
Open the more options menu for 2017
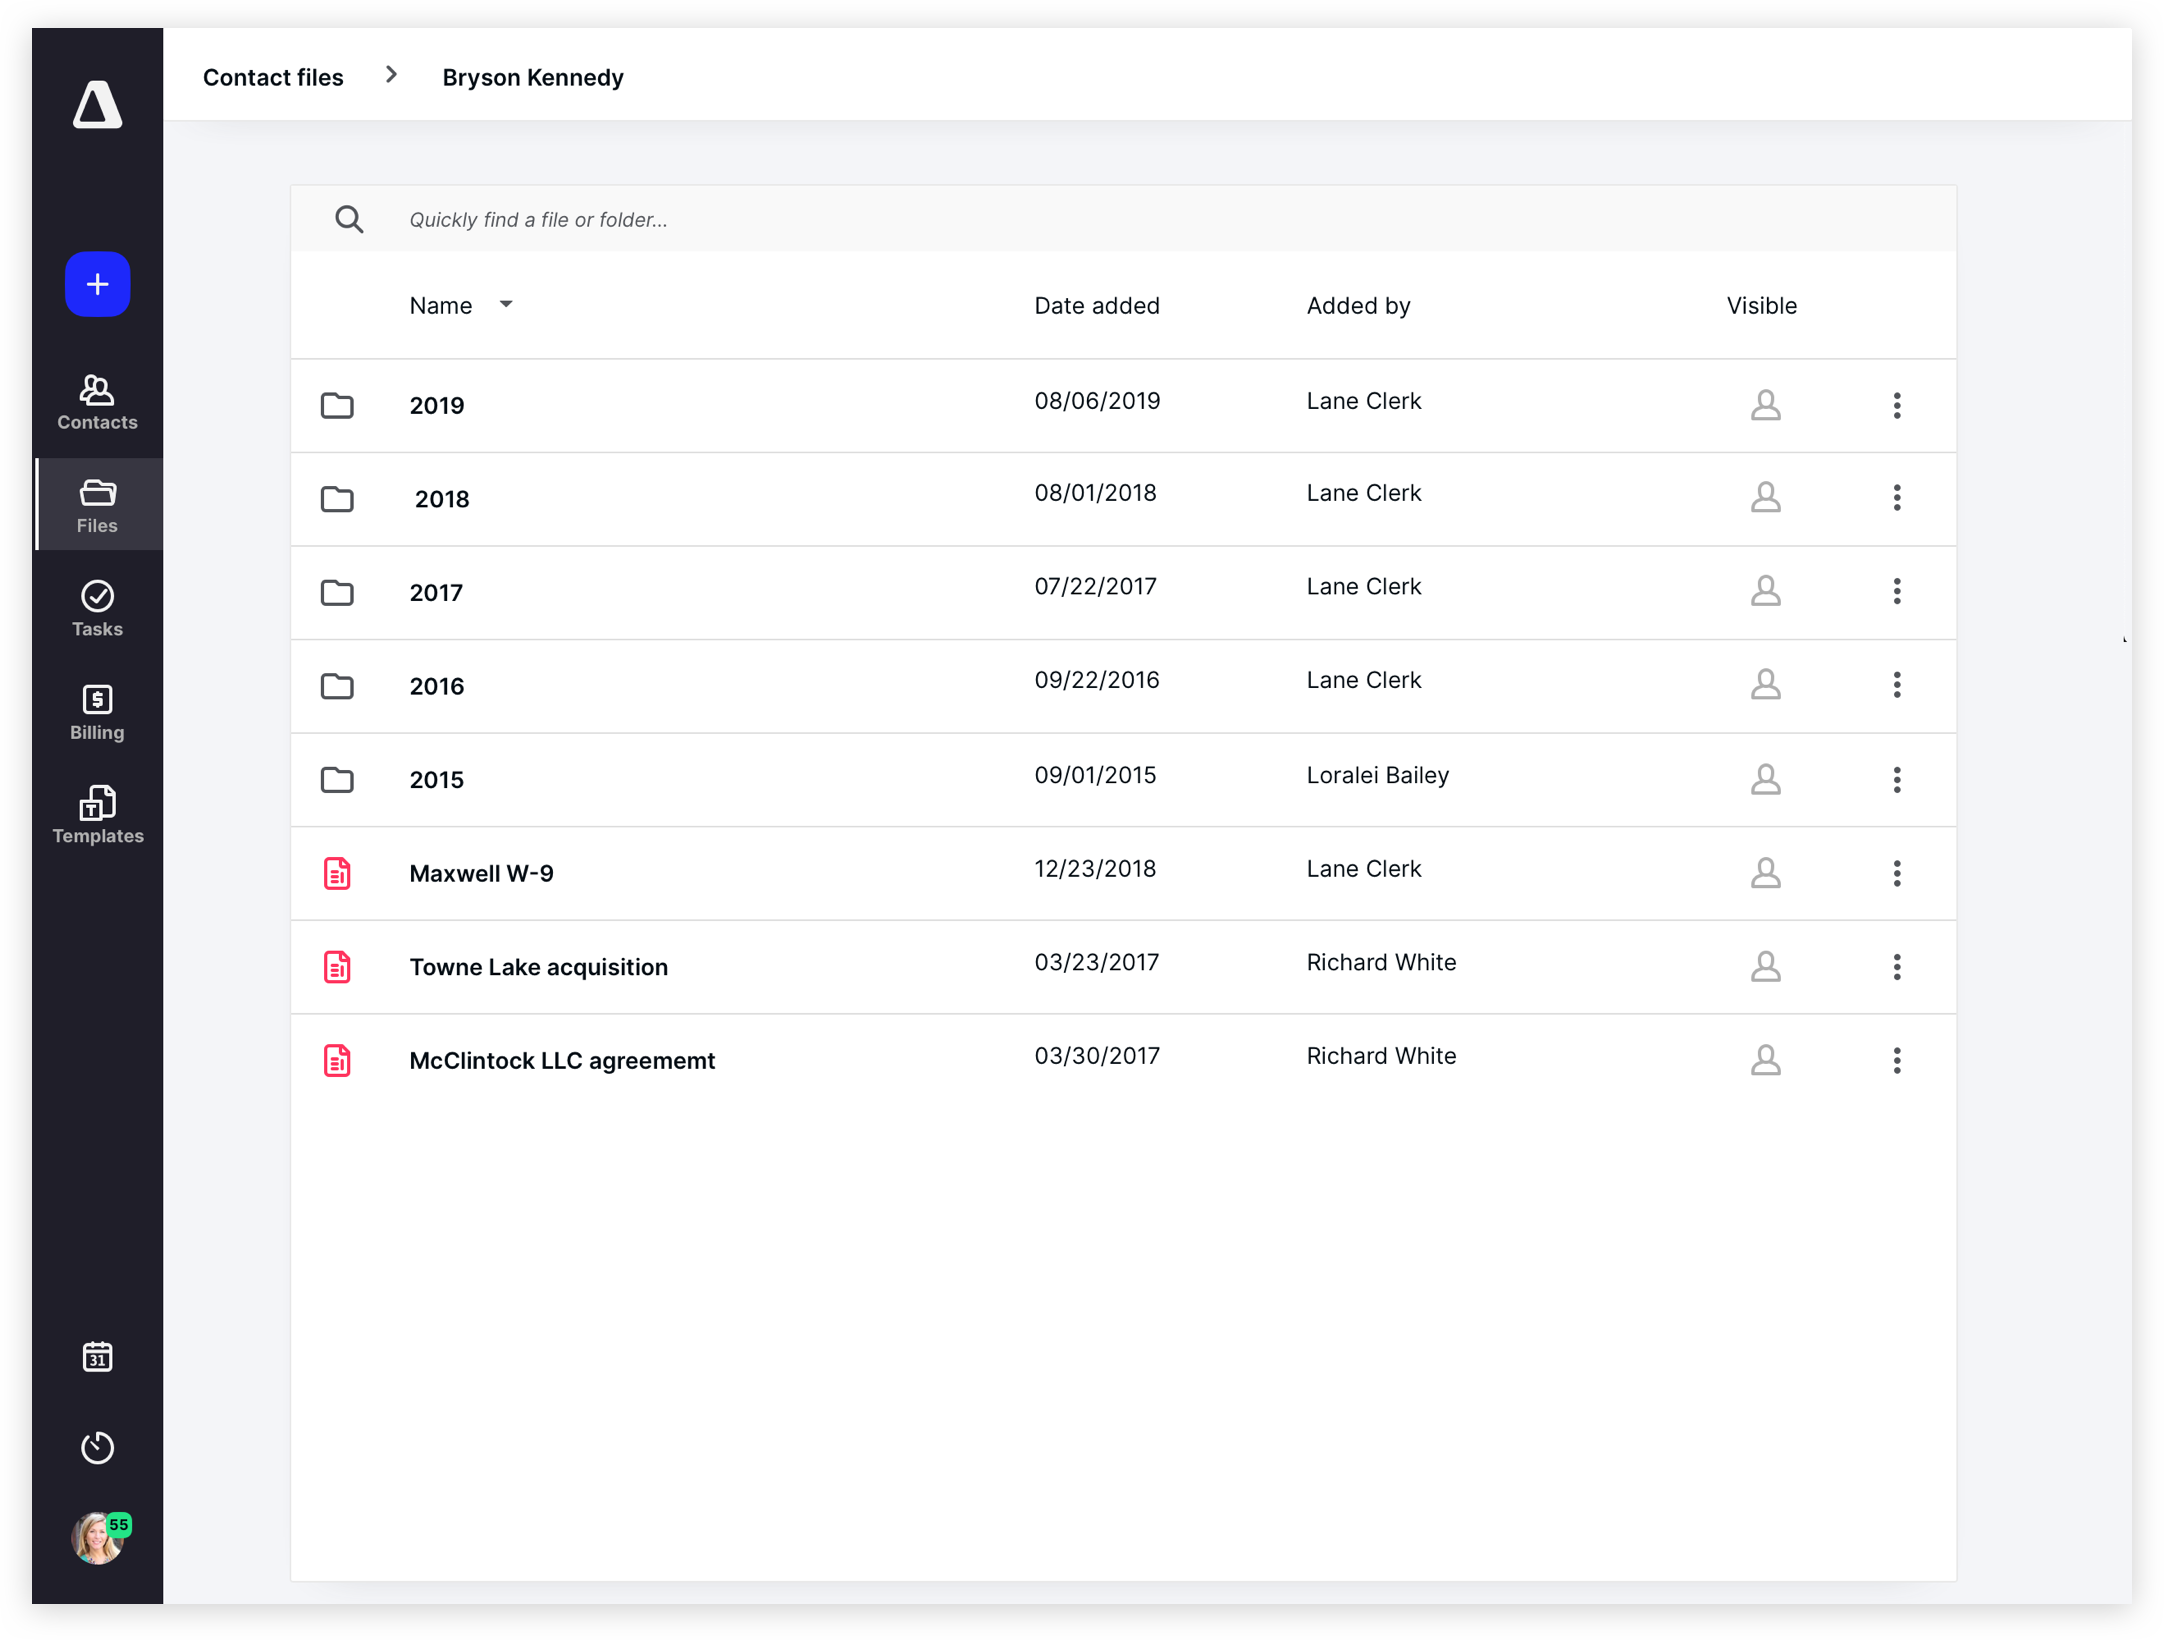1896,591
